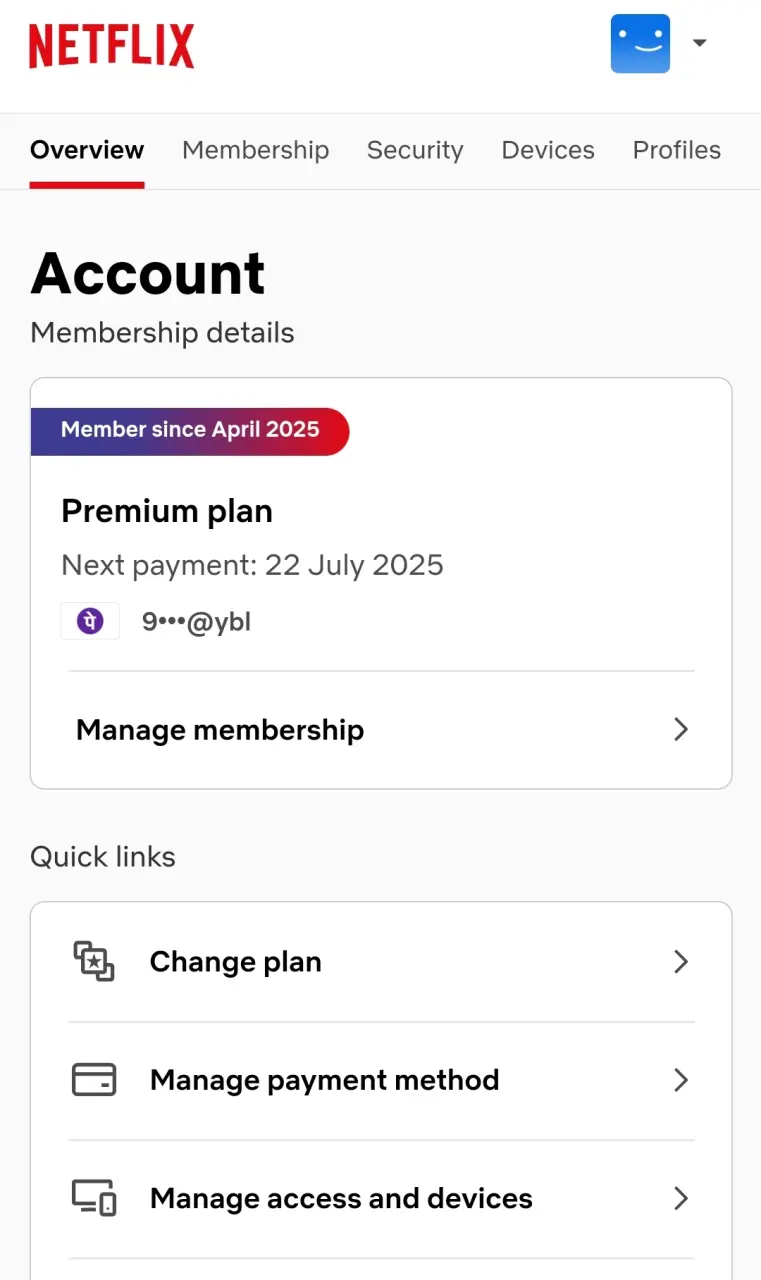Open Manage access and devices

point(381,1198)
